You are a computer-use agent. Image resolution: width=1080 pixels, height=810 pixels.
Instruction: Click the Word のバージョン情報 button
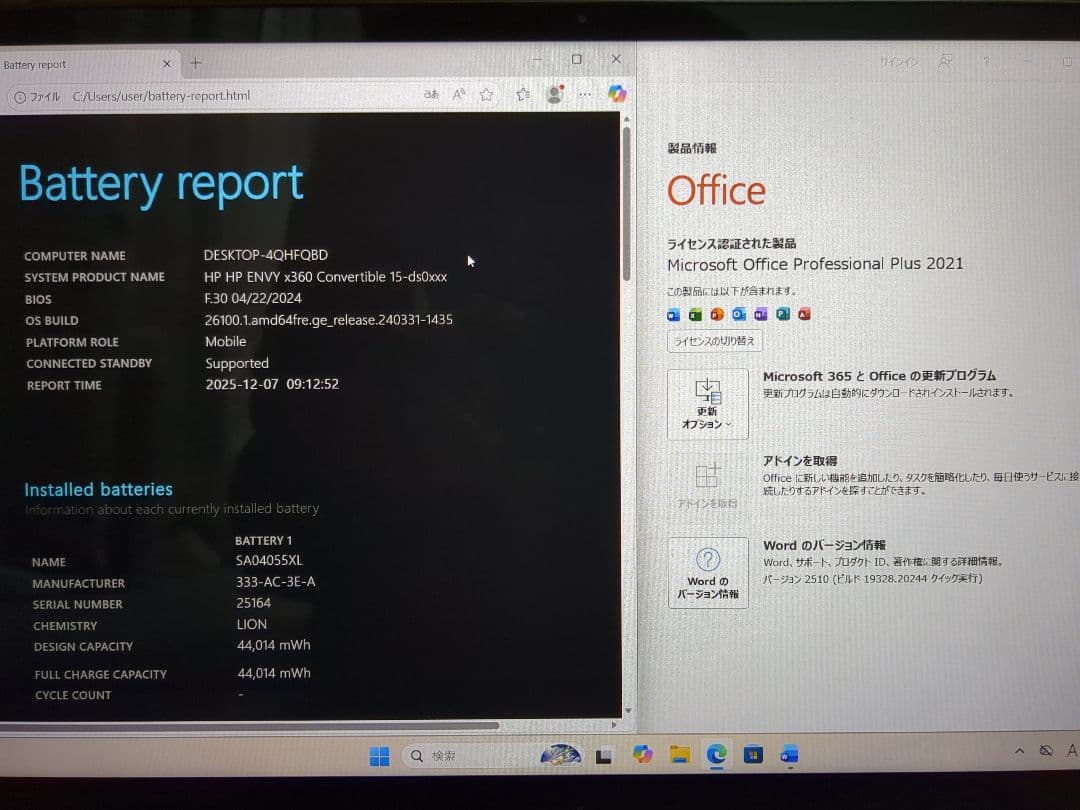tap(708, 572)
